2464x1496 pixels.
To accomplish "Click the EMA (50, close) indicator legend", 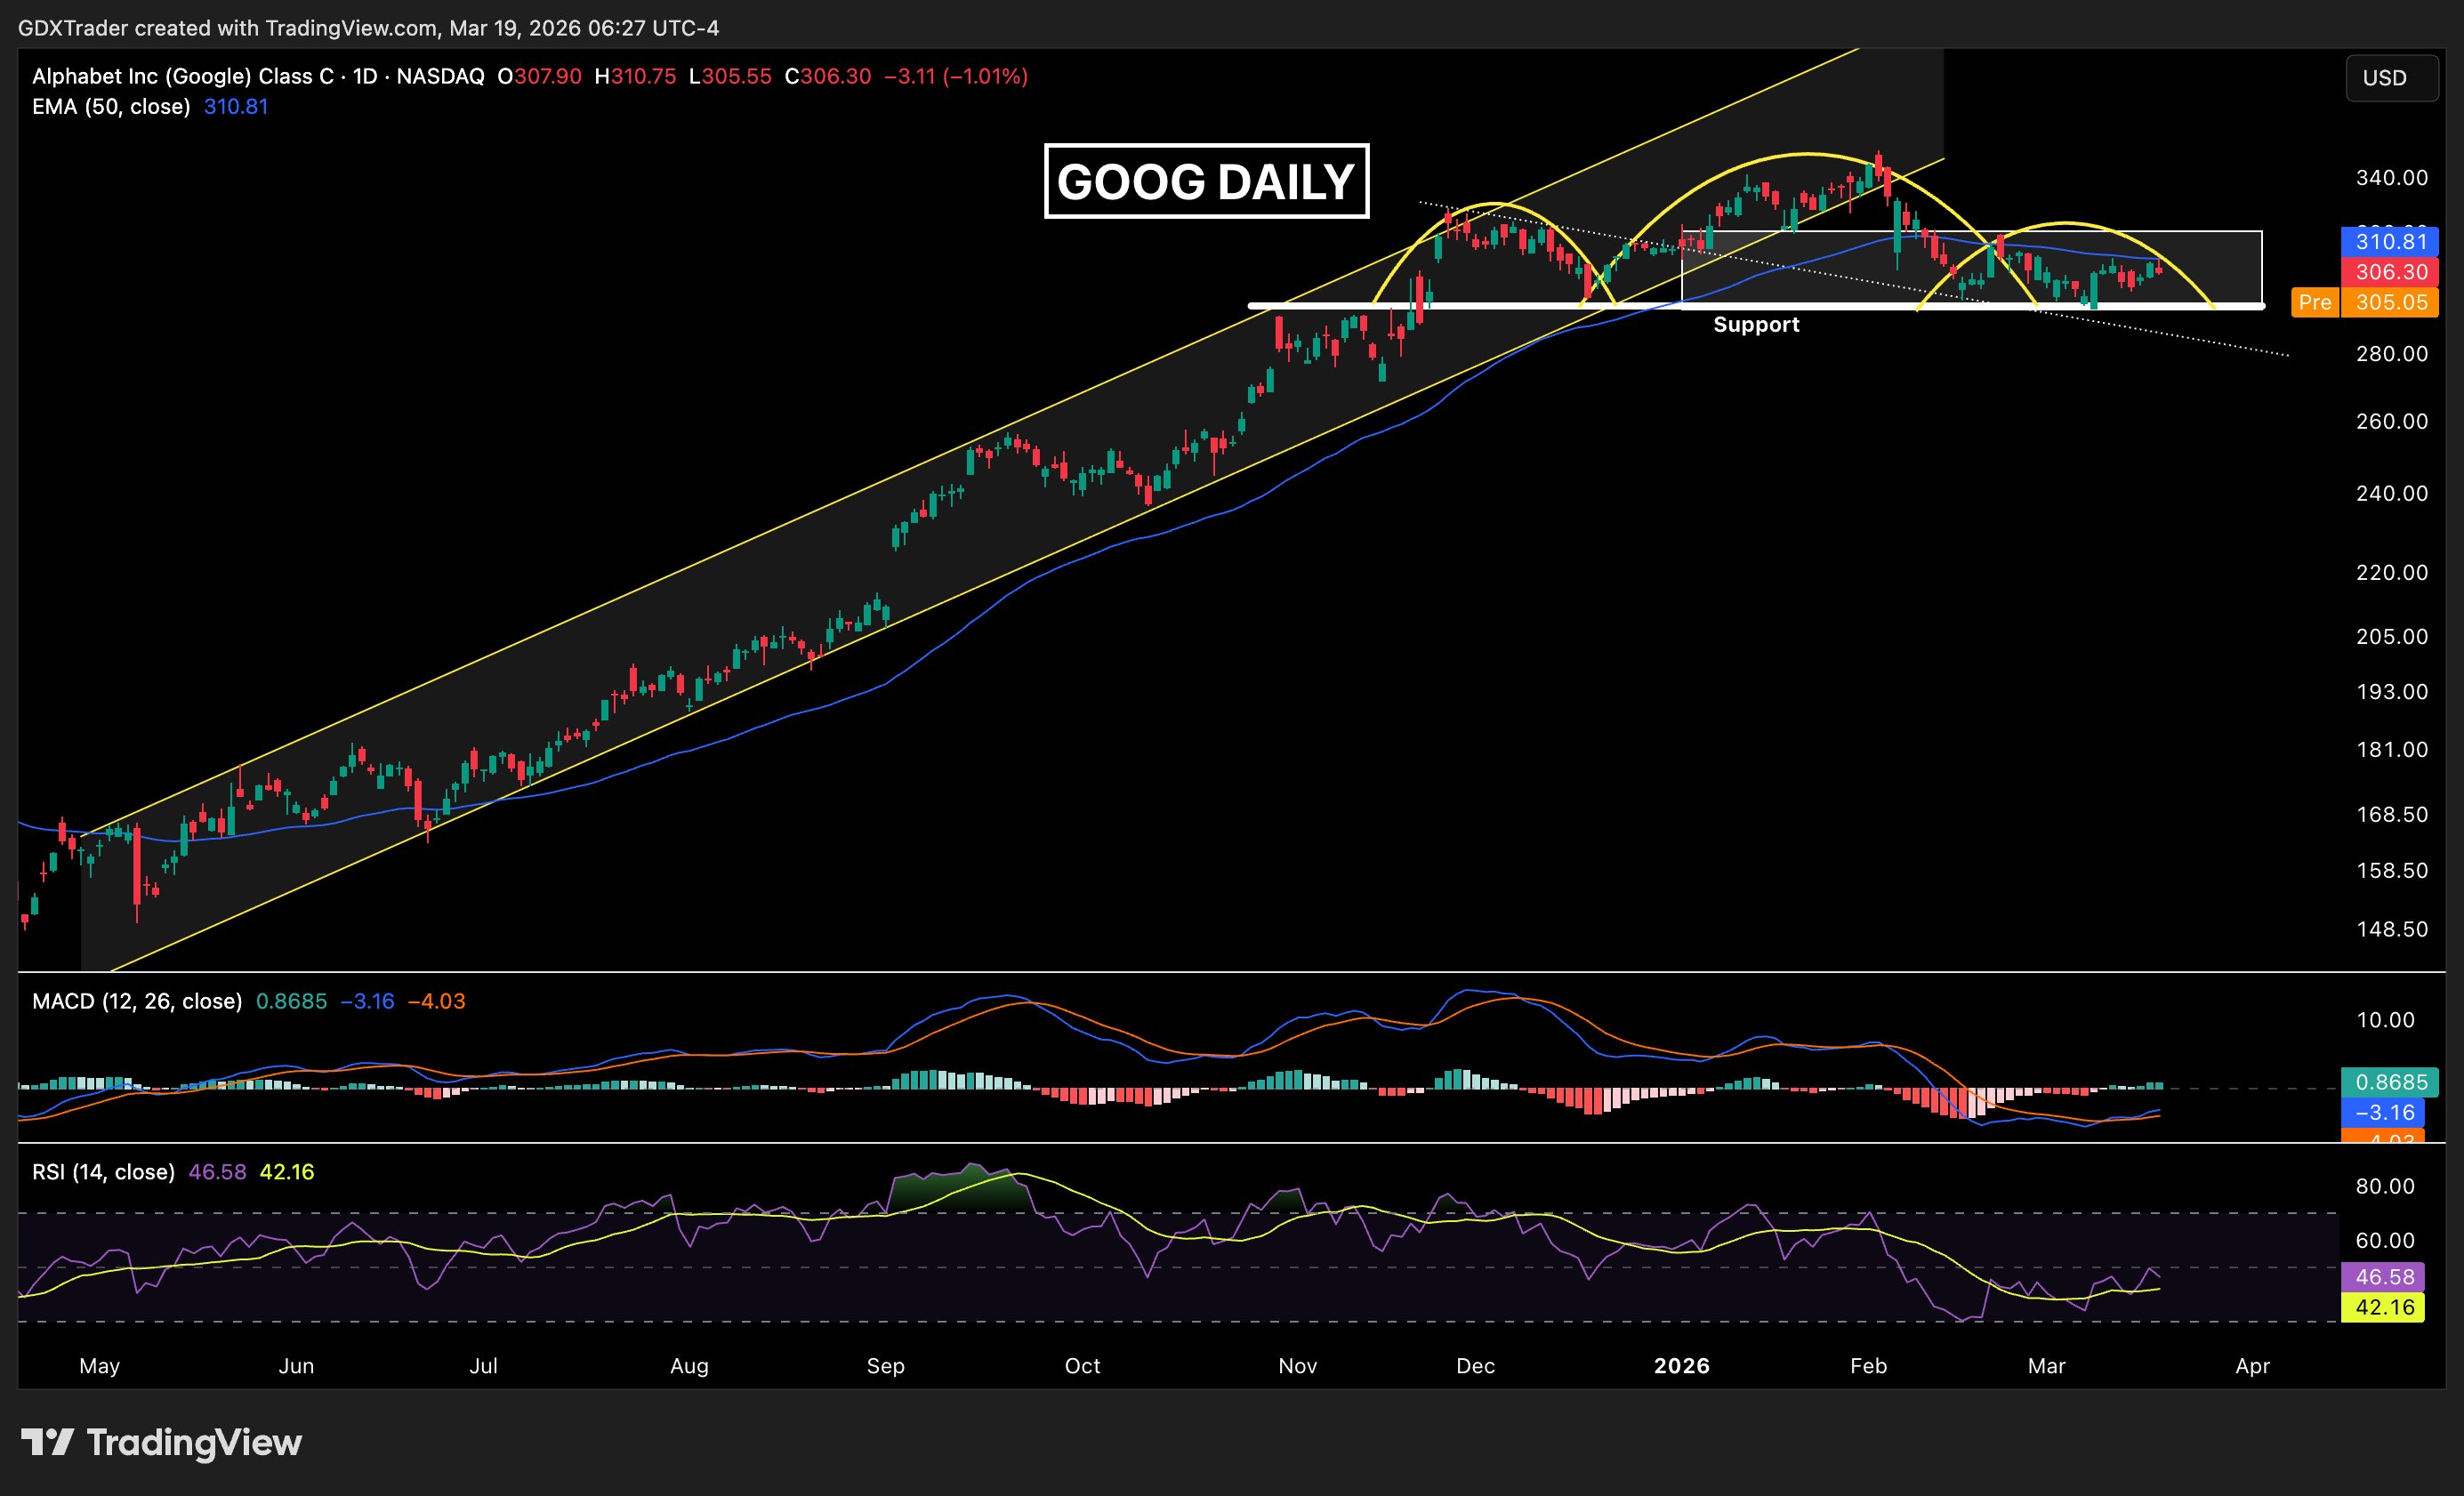I will (x=111, y=106).
